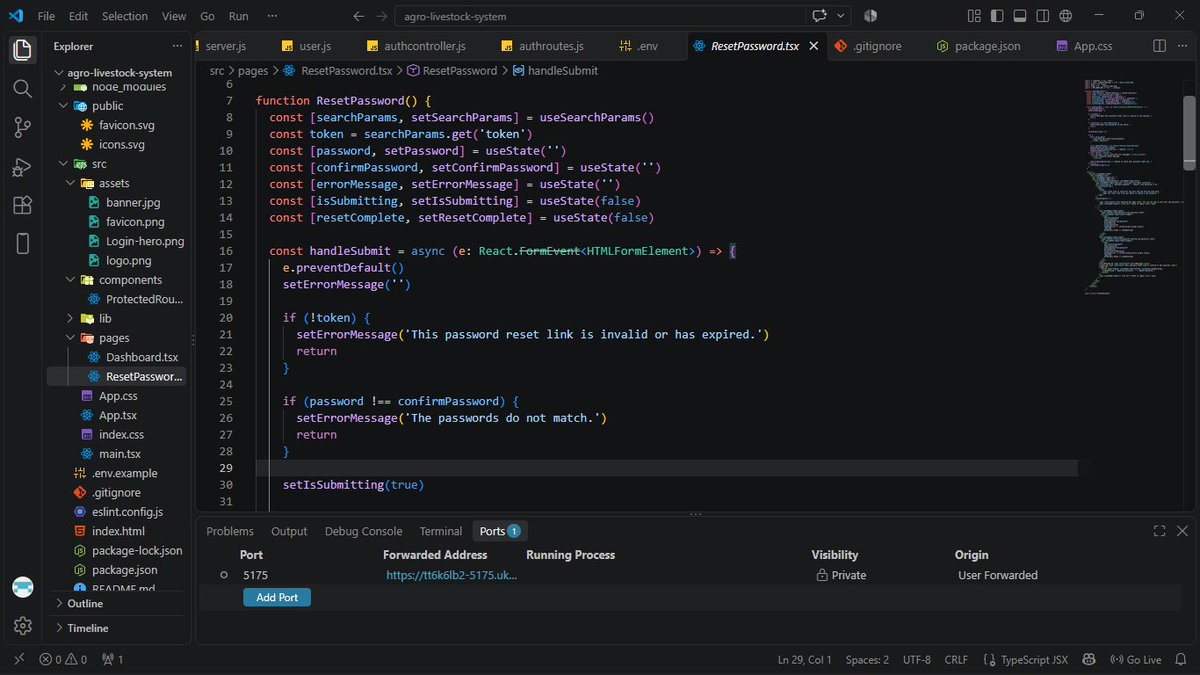Open the Accounts avatar menu
The width and height of the screenshot is (1200, 675).
(22, 587)
